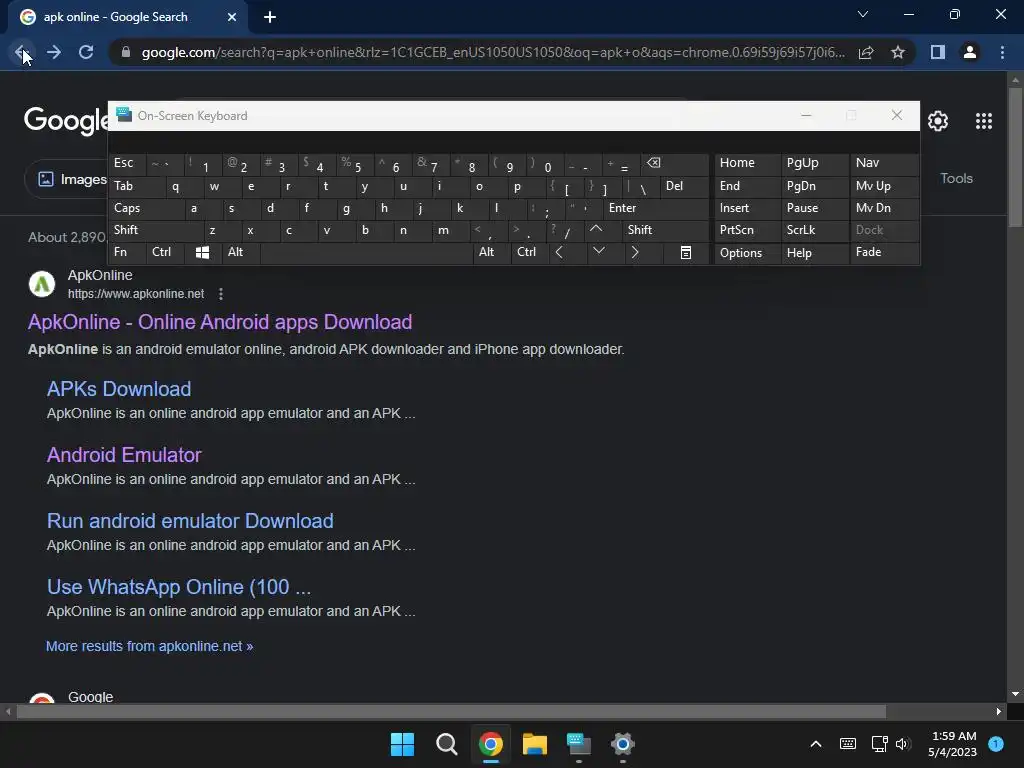Toggle the Fn key on keyboard
This screenshot has height=768, width=1024.
tap(127, 252)
